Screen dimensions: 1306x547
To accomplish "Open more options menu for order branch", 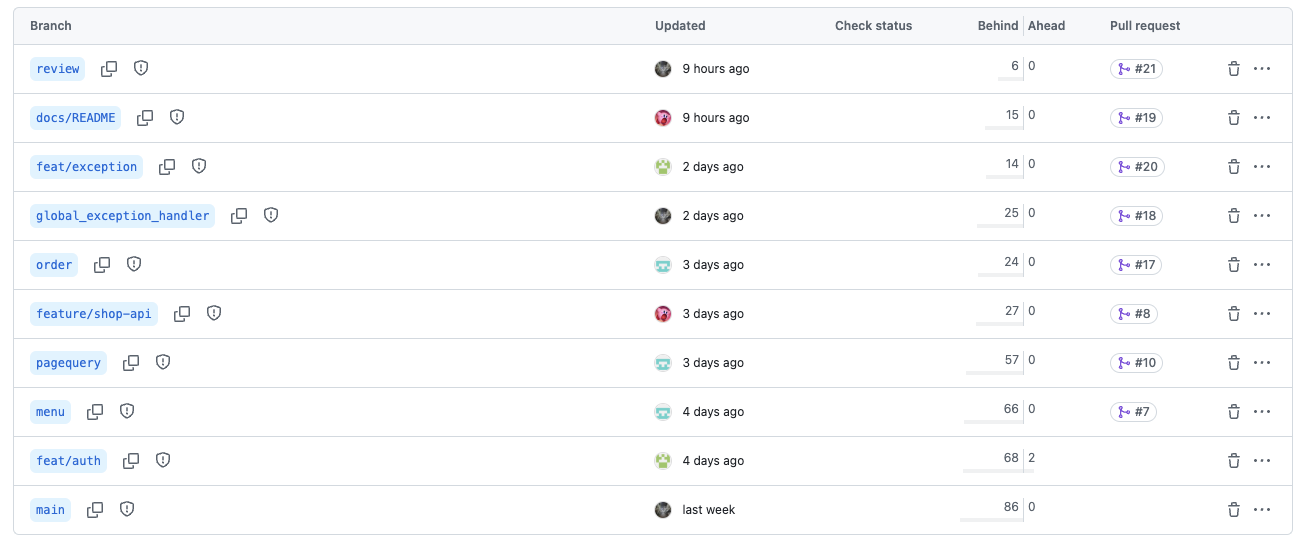I will [x=1262, y=265].
